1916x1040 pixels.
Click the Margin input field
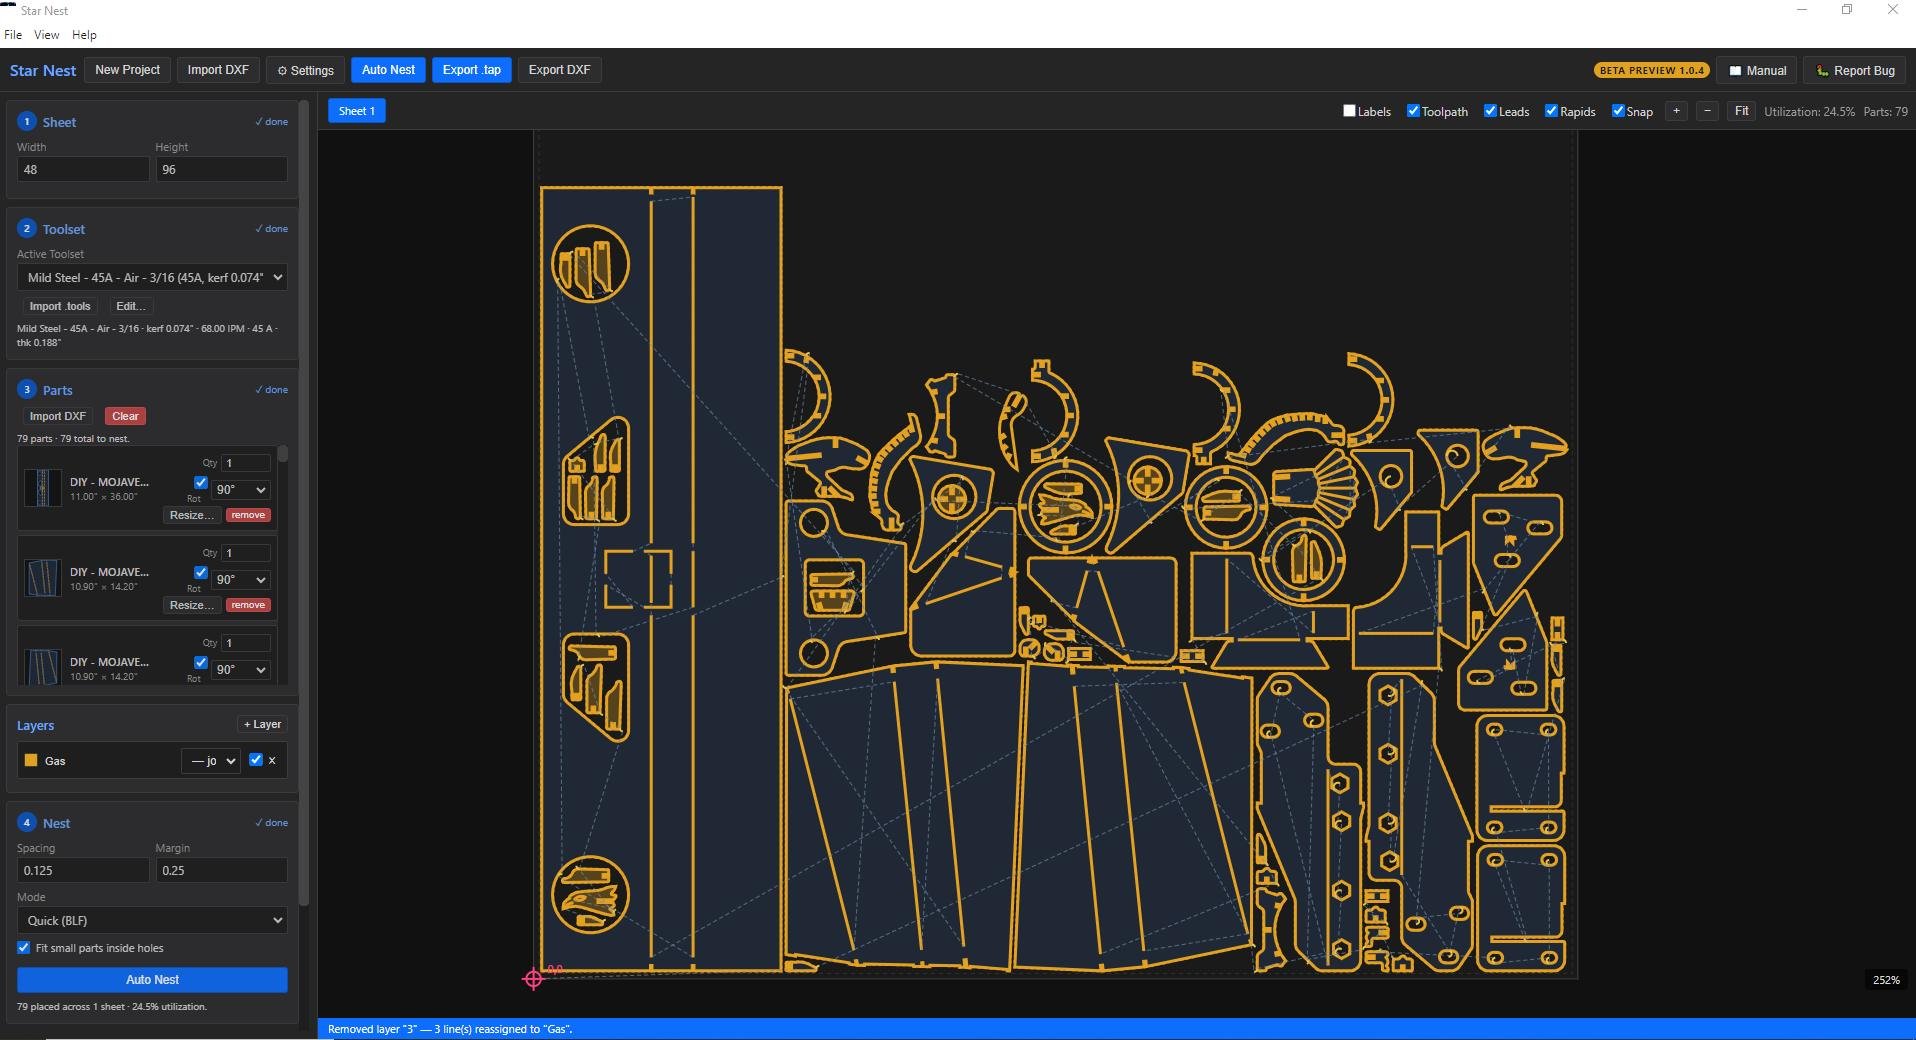[x=221, y=870]
